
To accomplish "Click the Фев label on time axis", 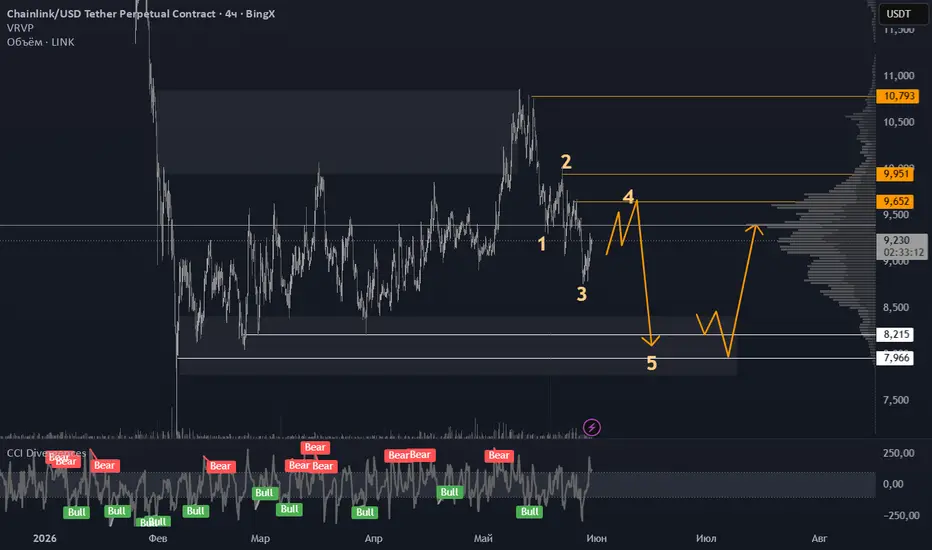I will tap(158, 538).
